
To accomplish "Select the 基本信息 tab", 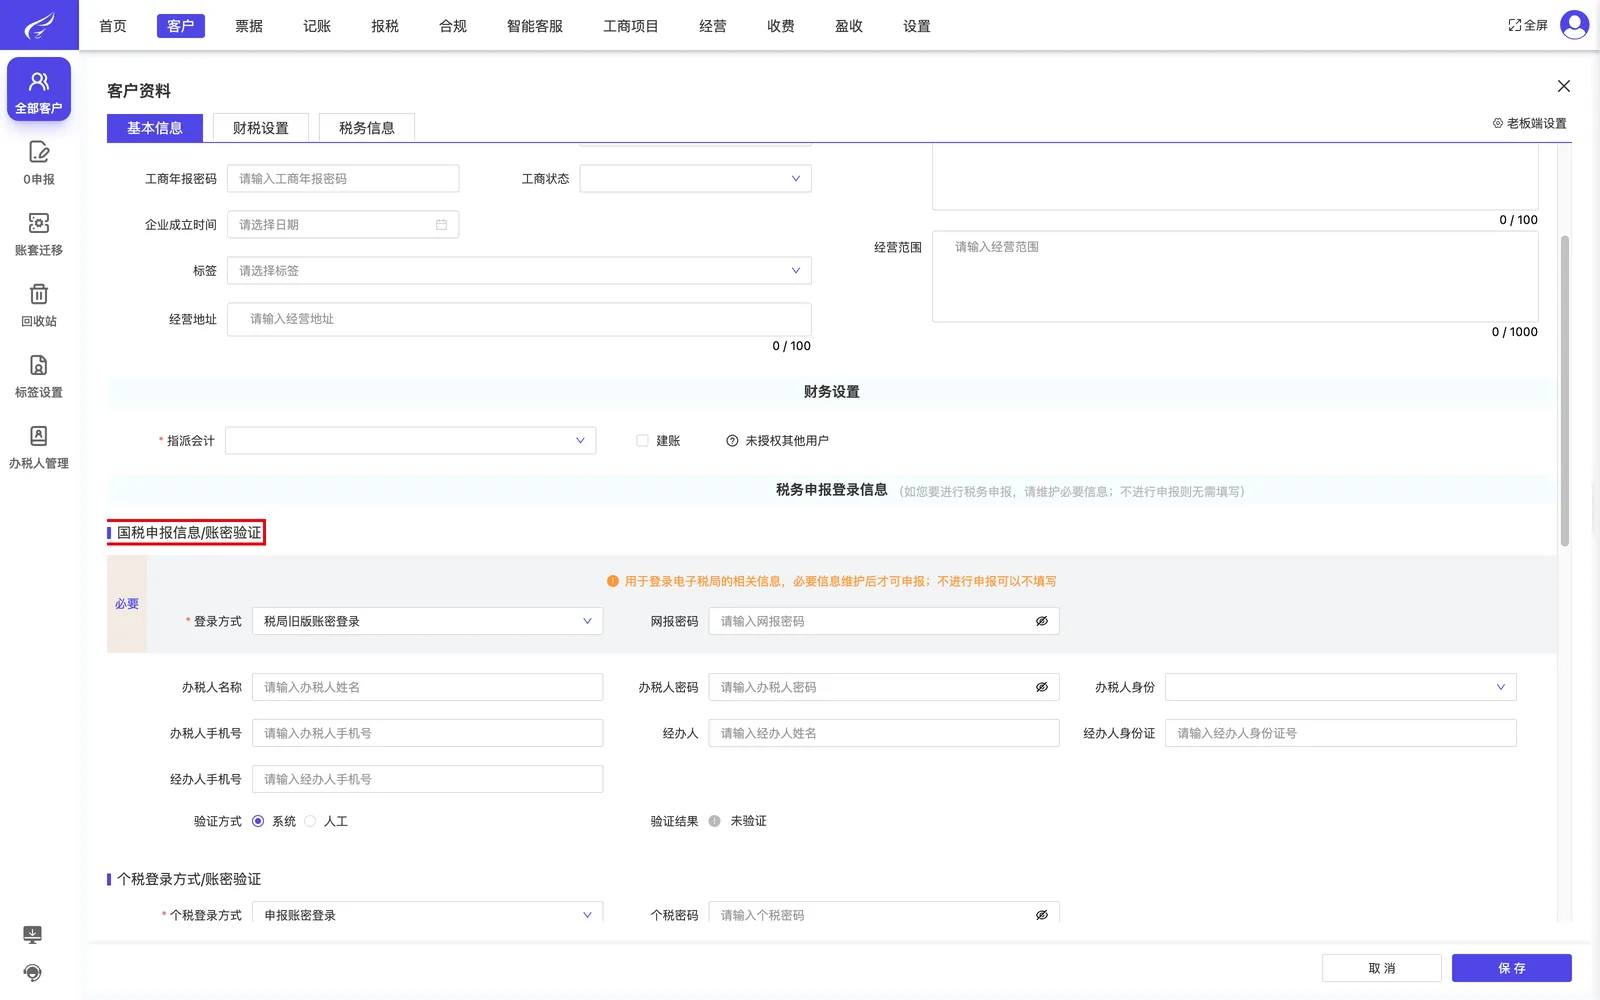I will [155, 128].
